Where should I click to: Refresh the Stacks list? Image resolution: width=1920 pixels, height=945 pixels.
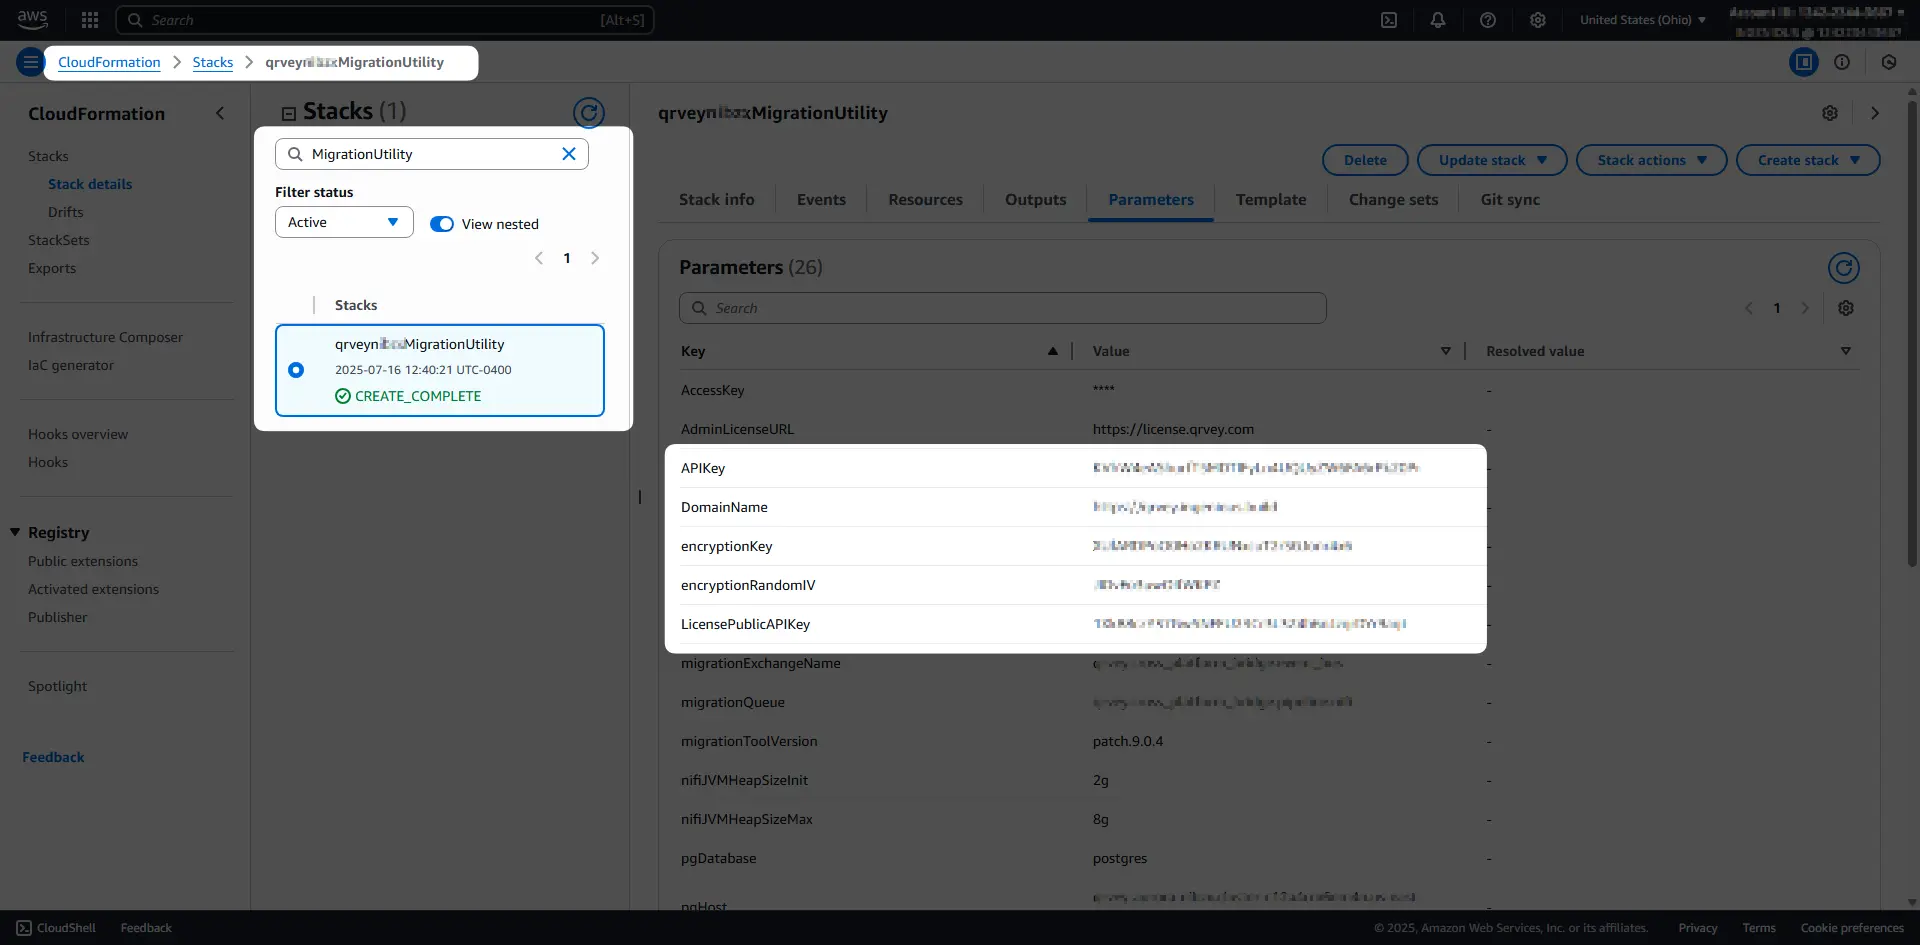pos(589,112)
